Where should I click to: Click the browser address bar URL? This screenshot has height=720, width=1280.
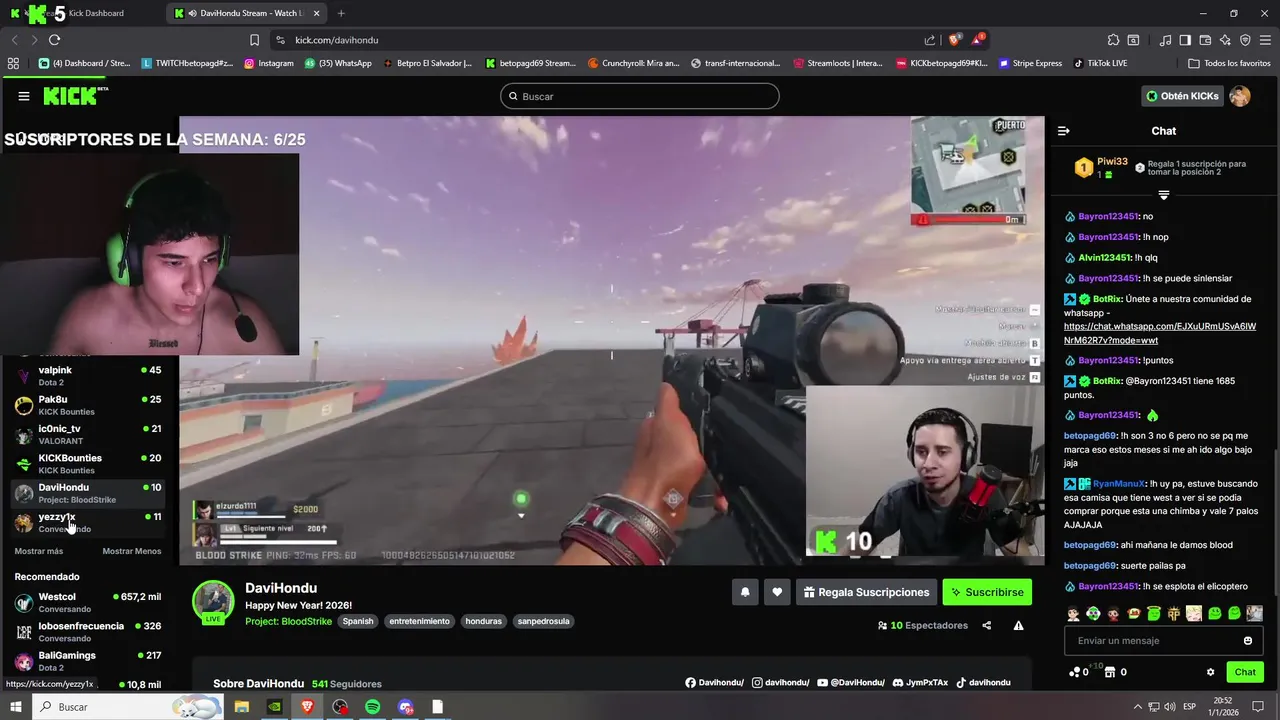click(x=337, y=40)
